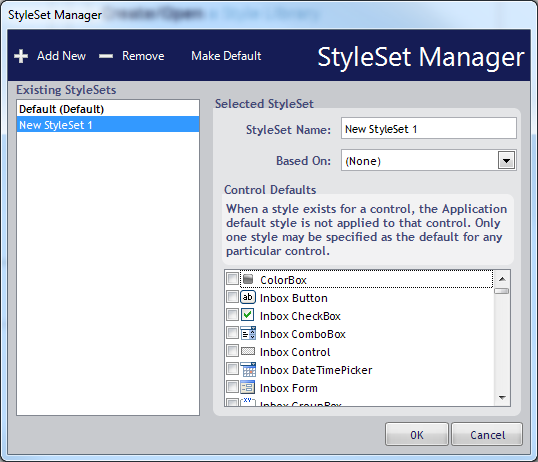Image resolution: width=538 pixels, height=462 pixels.
Task: Click the control list scroll up arrow
Action: click(x=502, y=279)
